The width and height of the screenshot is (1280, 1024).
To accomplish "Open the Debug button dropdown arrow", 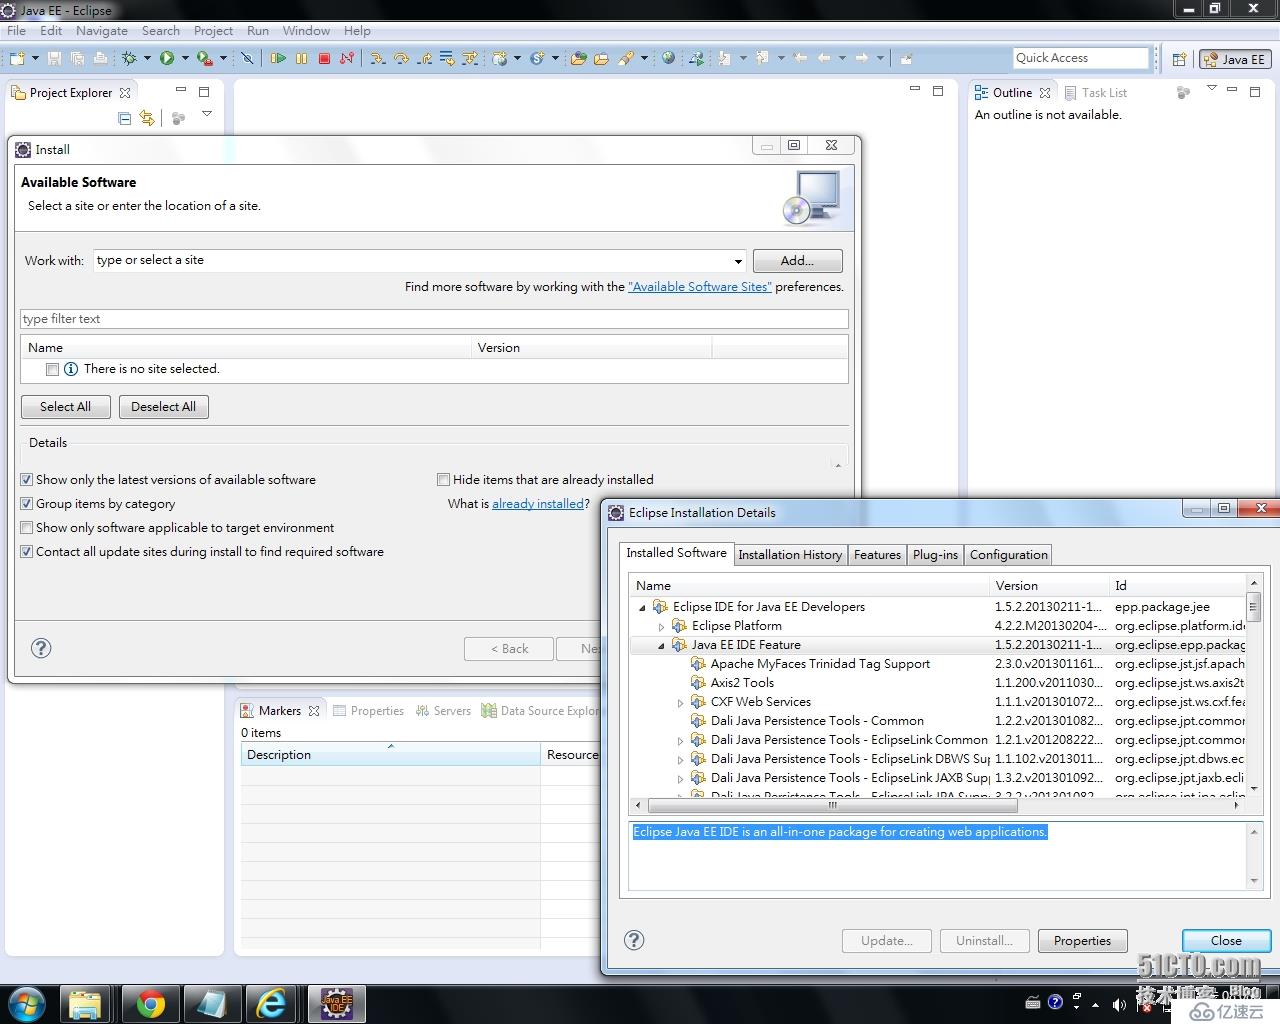I will tap(147, 58).
